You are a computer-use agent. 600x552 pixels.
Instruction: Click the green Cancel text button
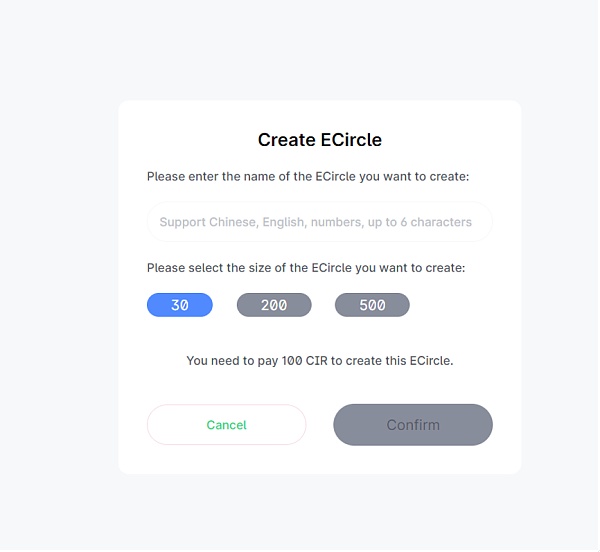click(227, 426)
